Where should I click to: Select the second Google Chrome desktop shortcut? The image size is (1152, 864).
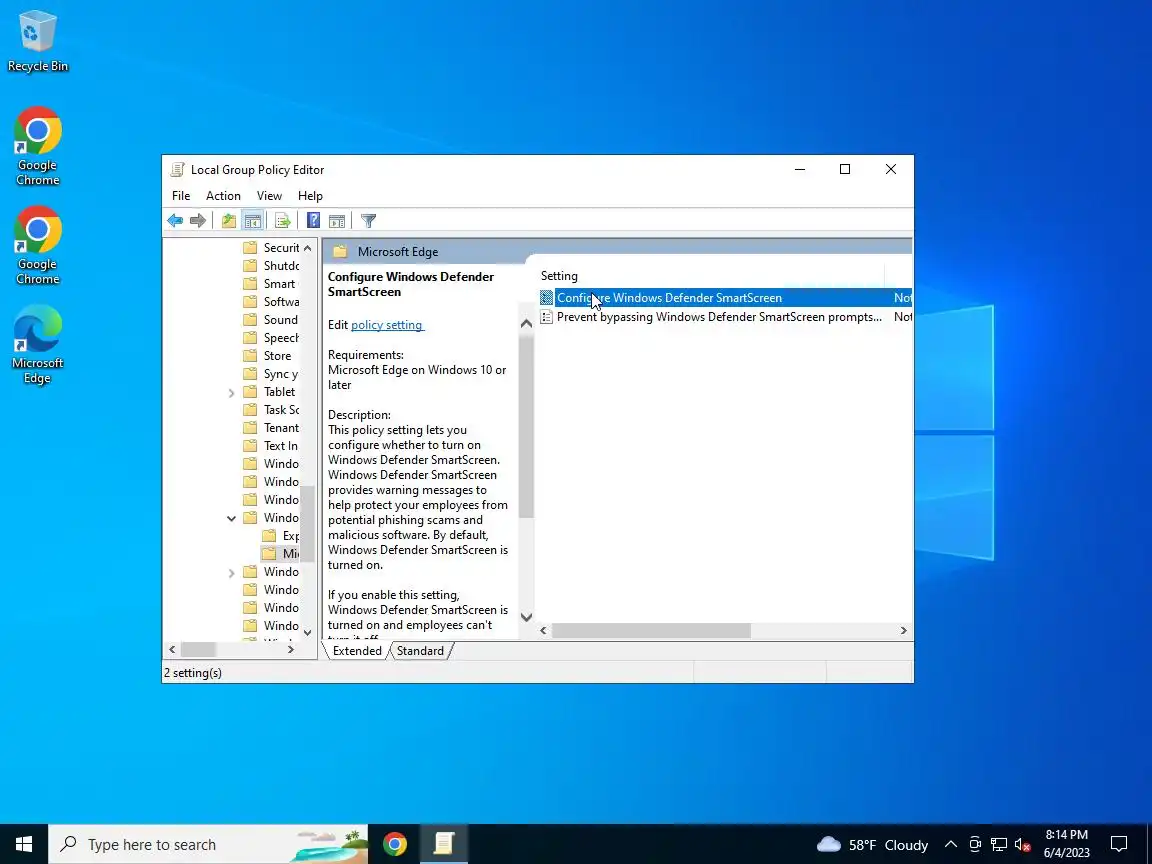37,245
